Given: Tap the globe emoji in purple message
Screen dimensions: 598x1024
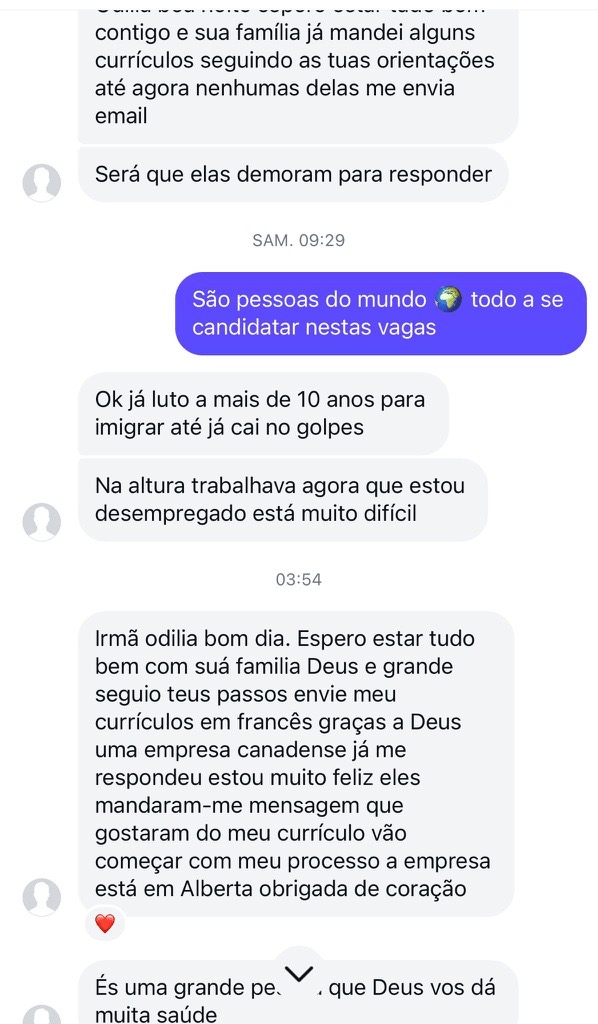Looking at the screenshot, I should [x=448, y=299].
